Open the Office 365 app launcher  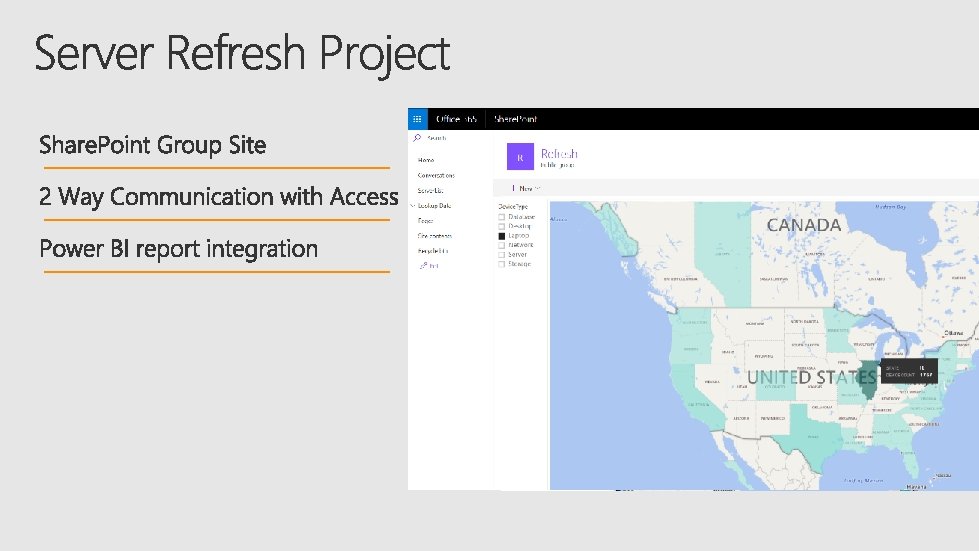tap(418, 118)
